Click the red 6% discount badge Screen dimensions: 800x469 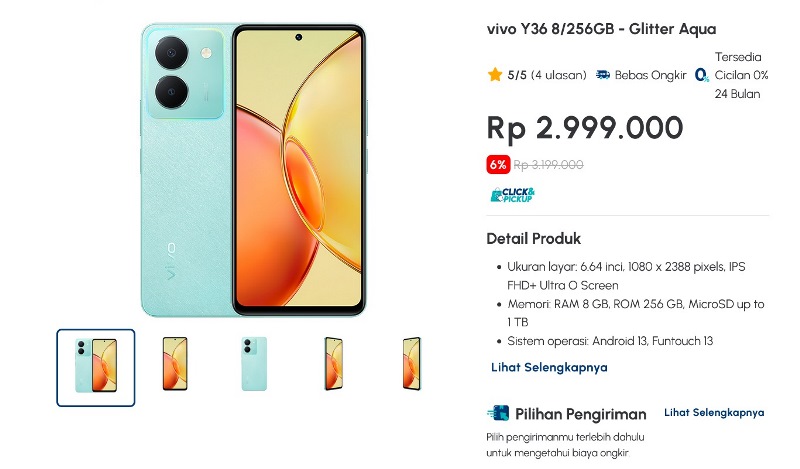pyautogui.click(x=498, y=165)
